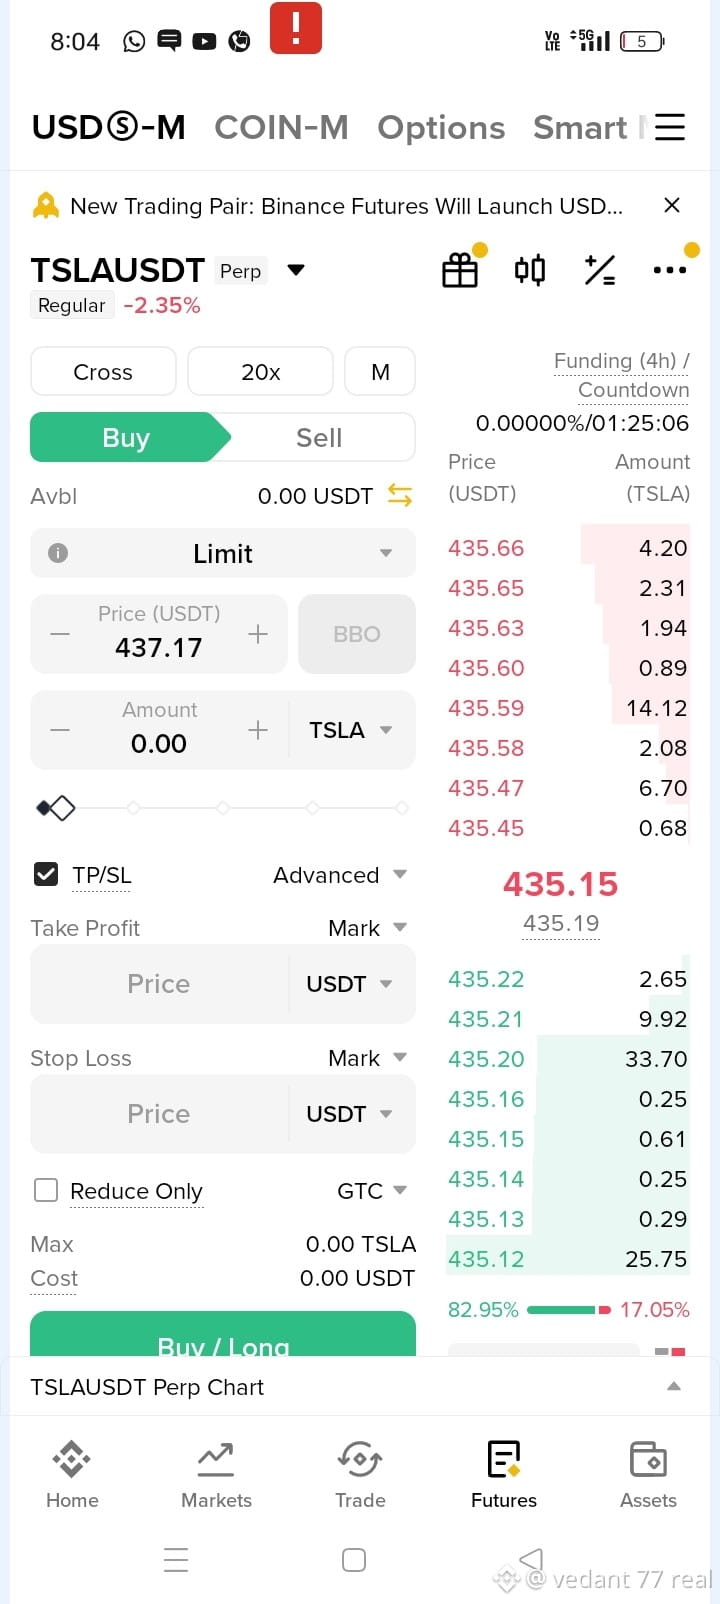Tap the Cross margin mode button
This screenshot has width=720, height=1604.
103,372
